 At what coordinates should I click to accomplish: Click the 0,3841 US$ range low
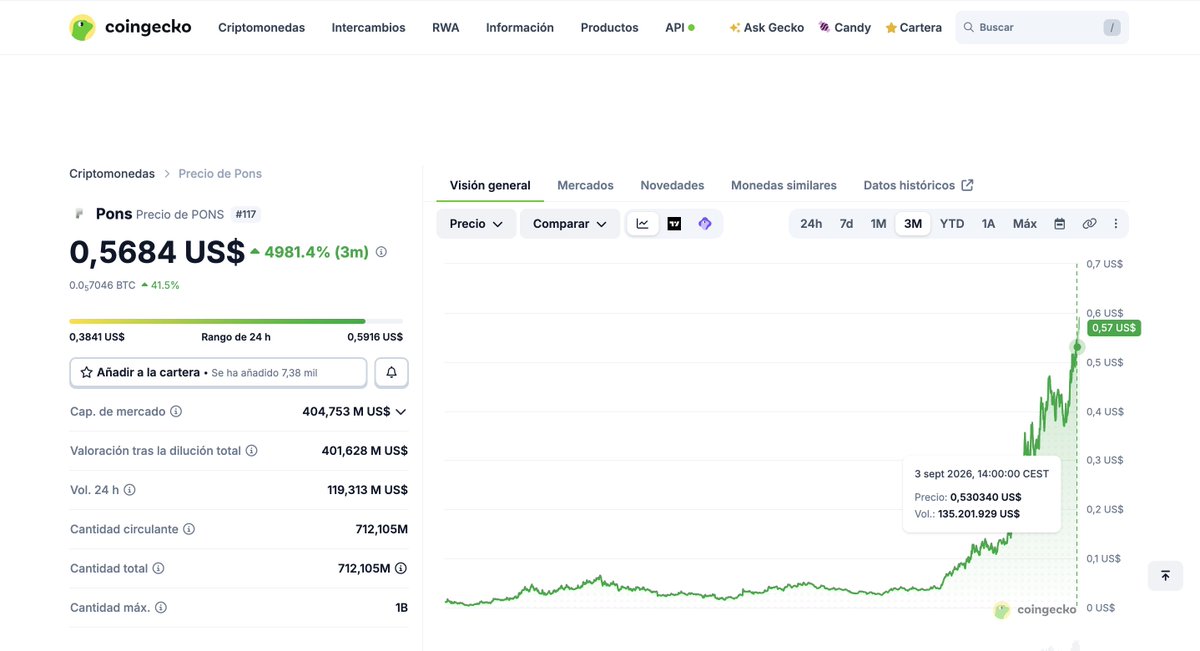coord(97,337)
